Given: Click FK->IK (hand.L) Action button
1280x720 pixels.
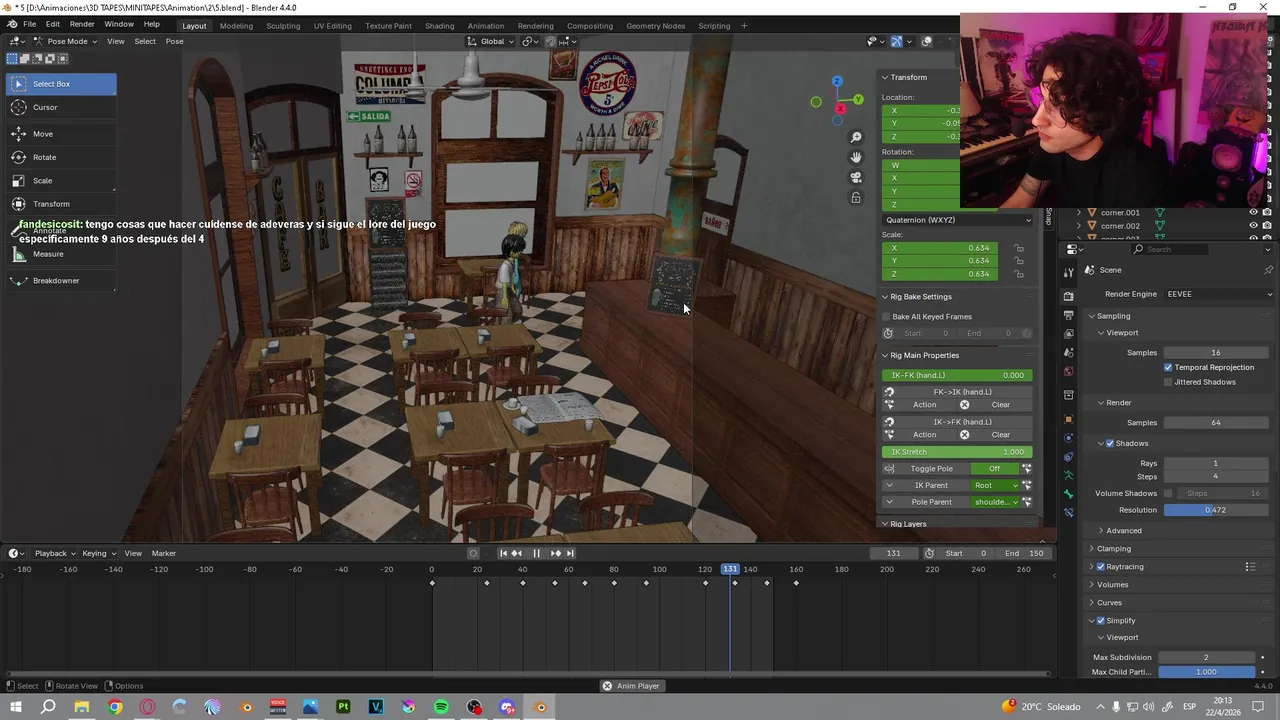Looking at the screenshot, I should tap(924, 405).
